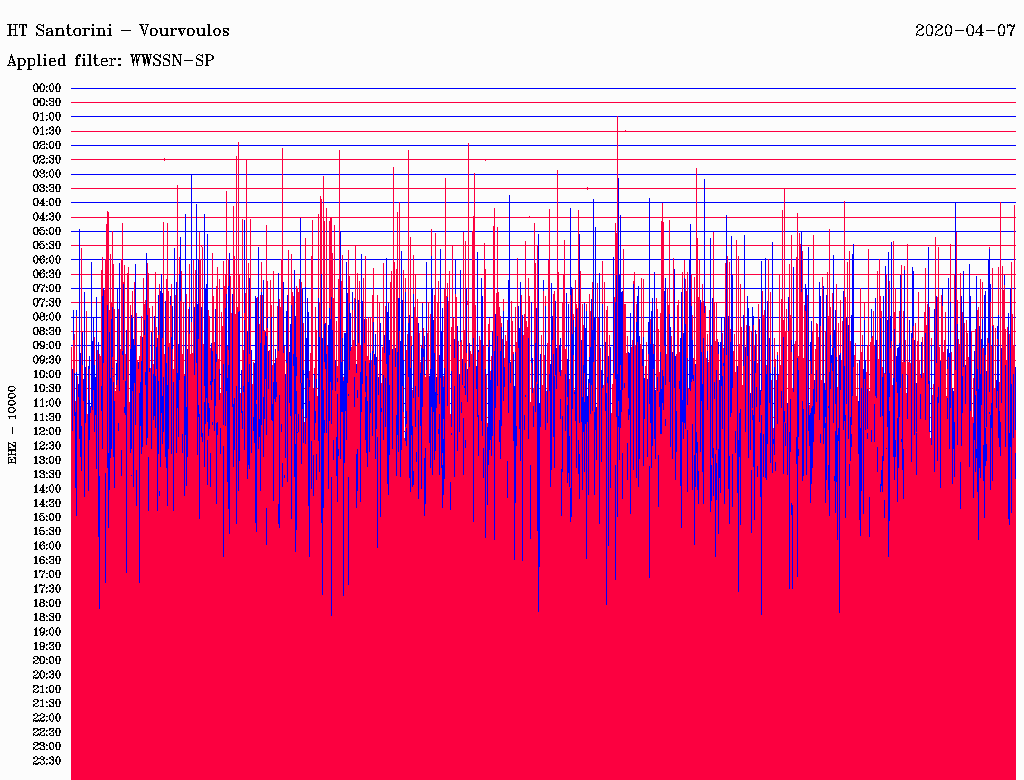This screenshot has width=1024, height=780.
Task: Click the date '2020-04-07'
Action: [x=965, y=31]
